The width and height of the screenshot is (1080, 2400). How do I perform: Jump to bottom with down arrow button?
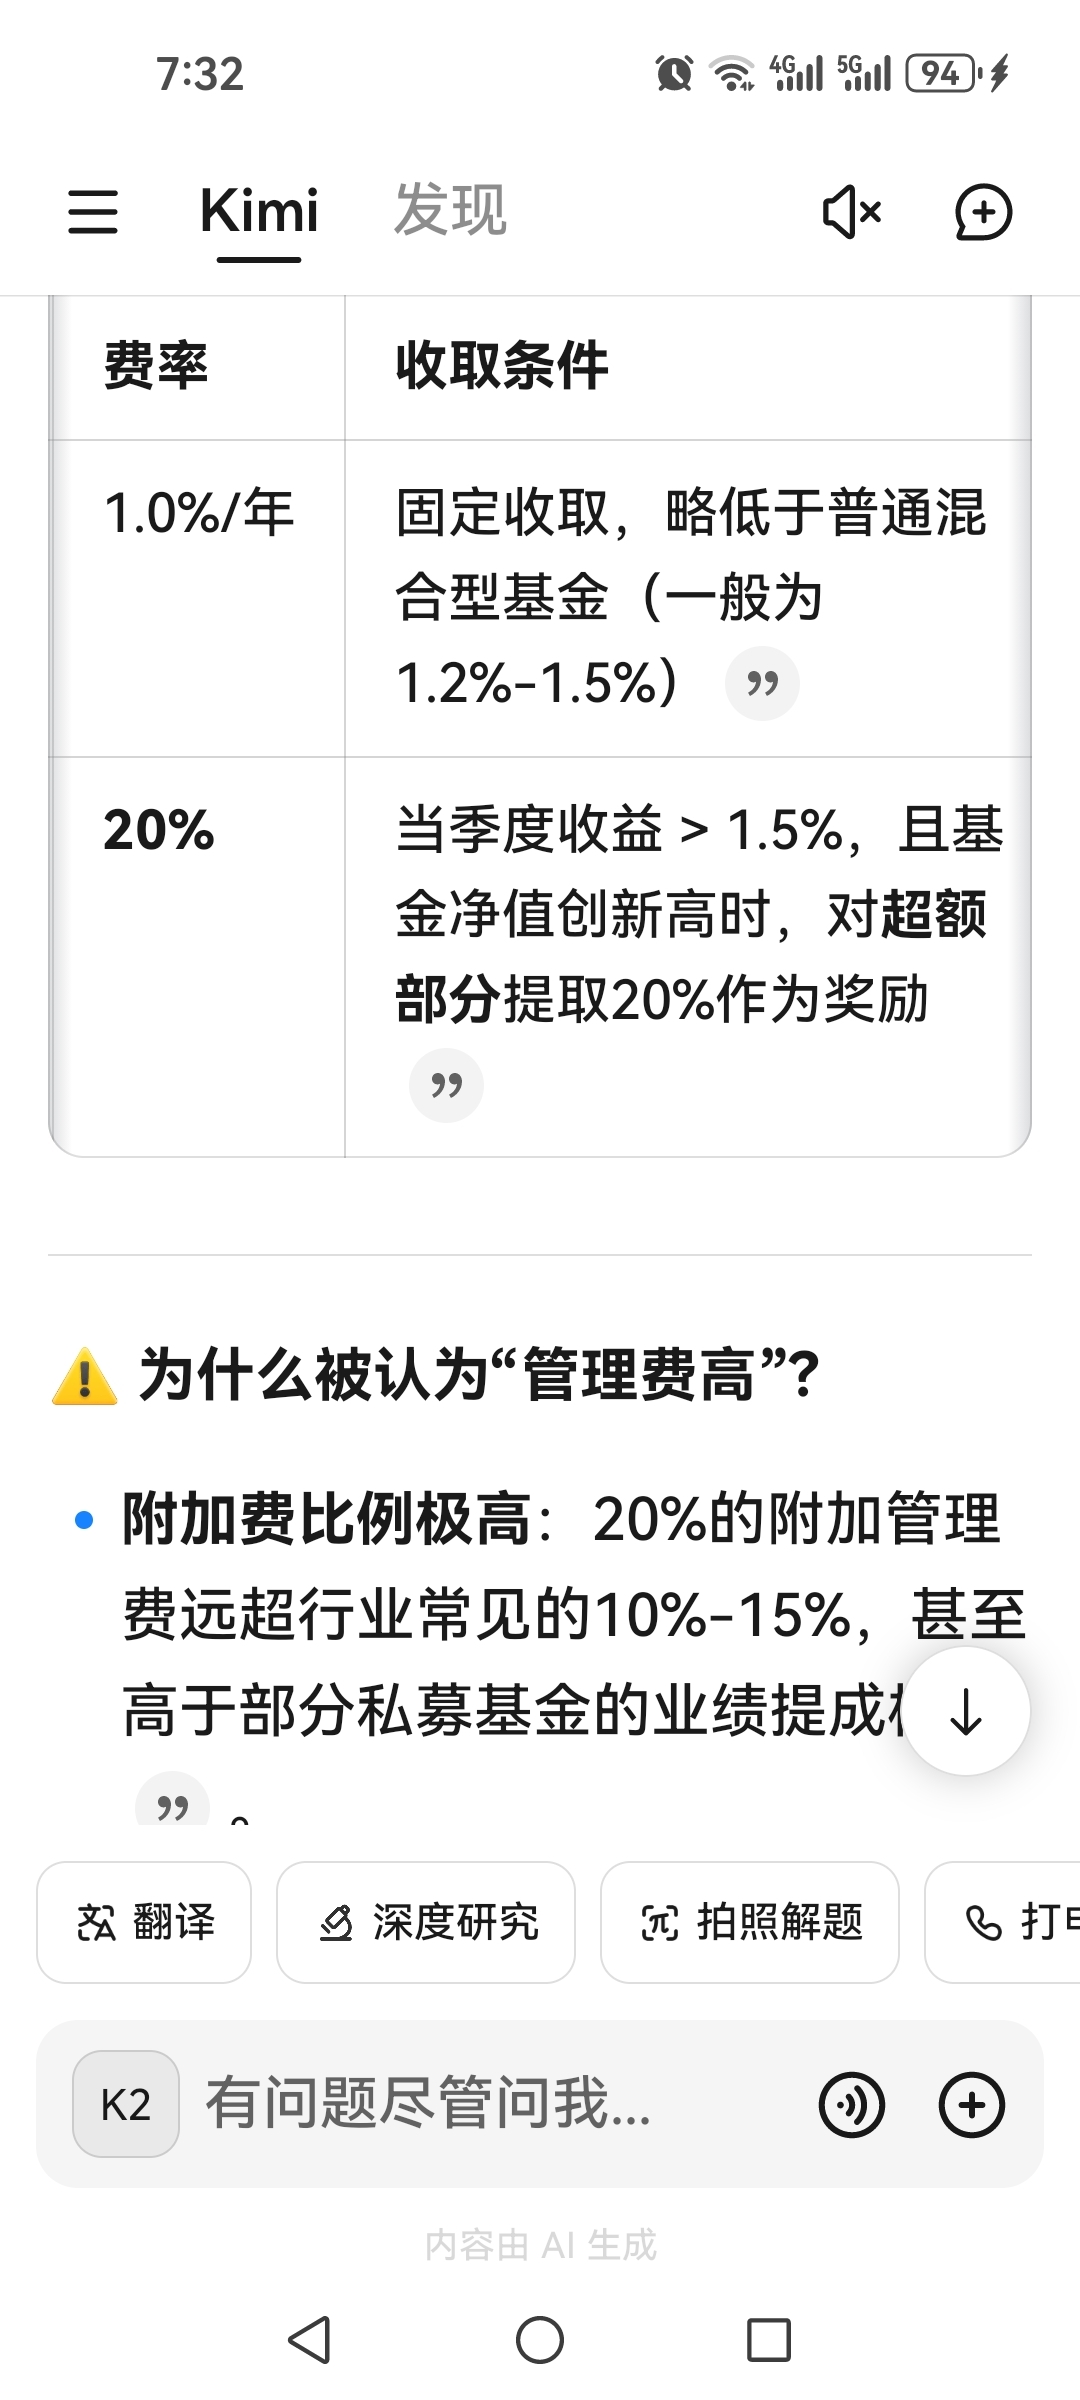click(x=966, y=1711)
